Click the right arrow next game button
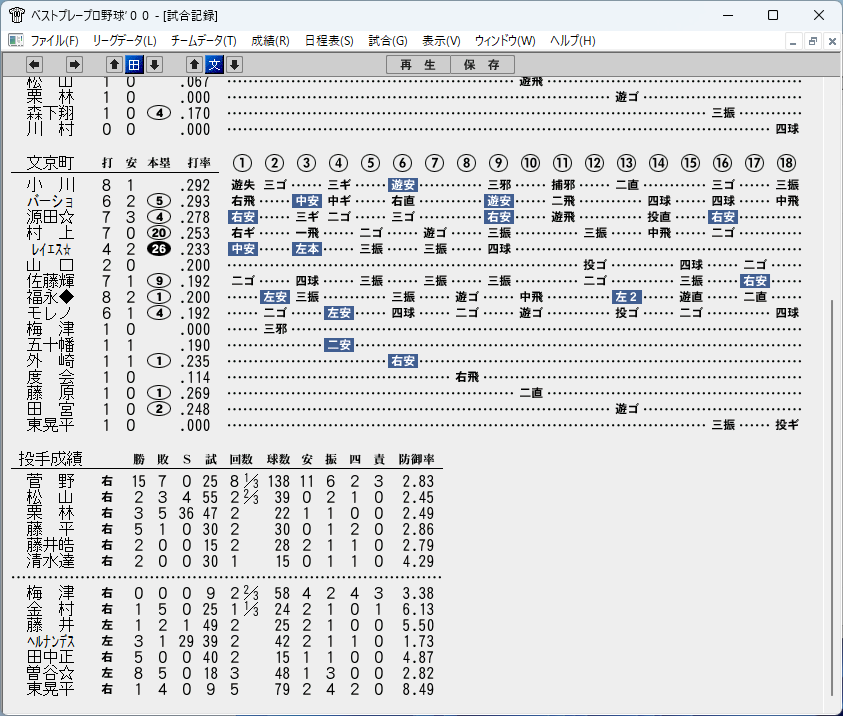The height and width of the screenshot is (716, 843). pyautogui.click(x=74, y=65)
